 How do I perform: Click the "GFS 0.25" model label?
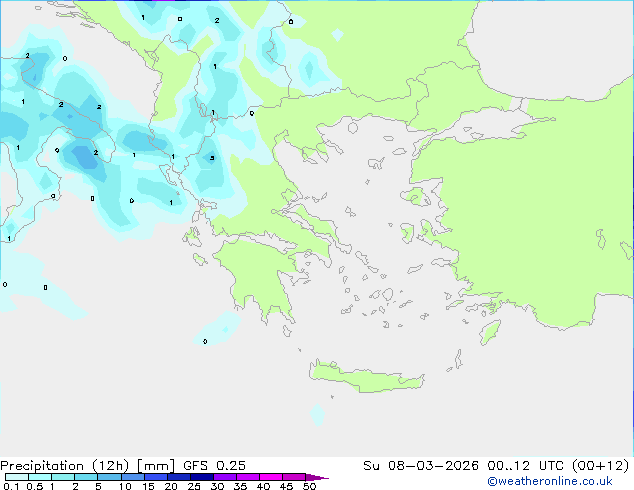pos(214,466)
